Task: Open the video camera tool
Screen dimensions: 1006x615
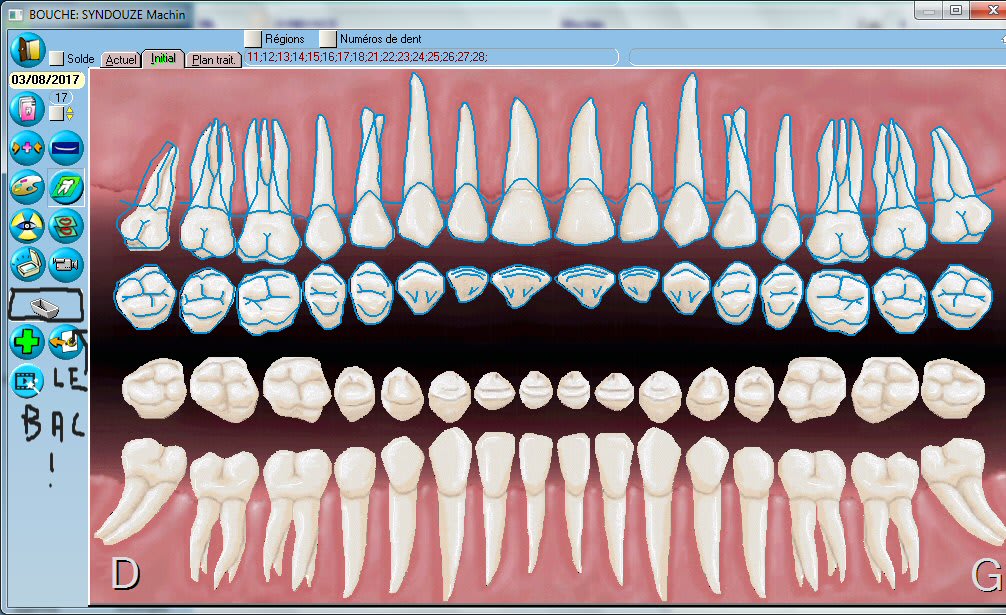Action: 67,265
